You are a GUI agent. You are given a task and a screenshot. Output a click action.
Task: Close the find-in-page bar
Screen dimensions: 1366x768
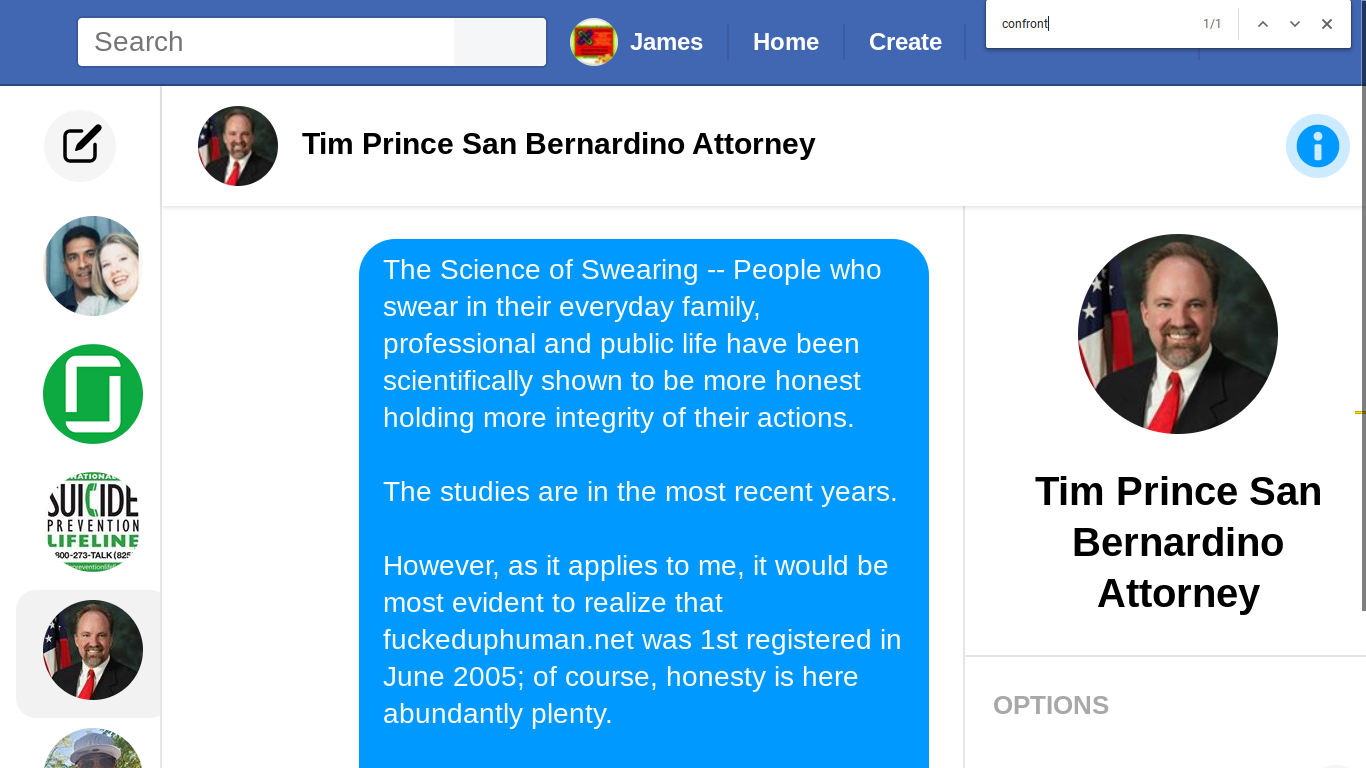pyautogui.click(x=1327, y=24)
